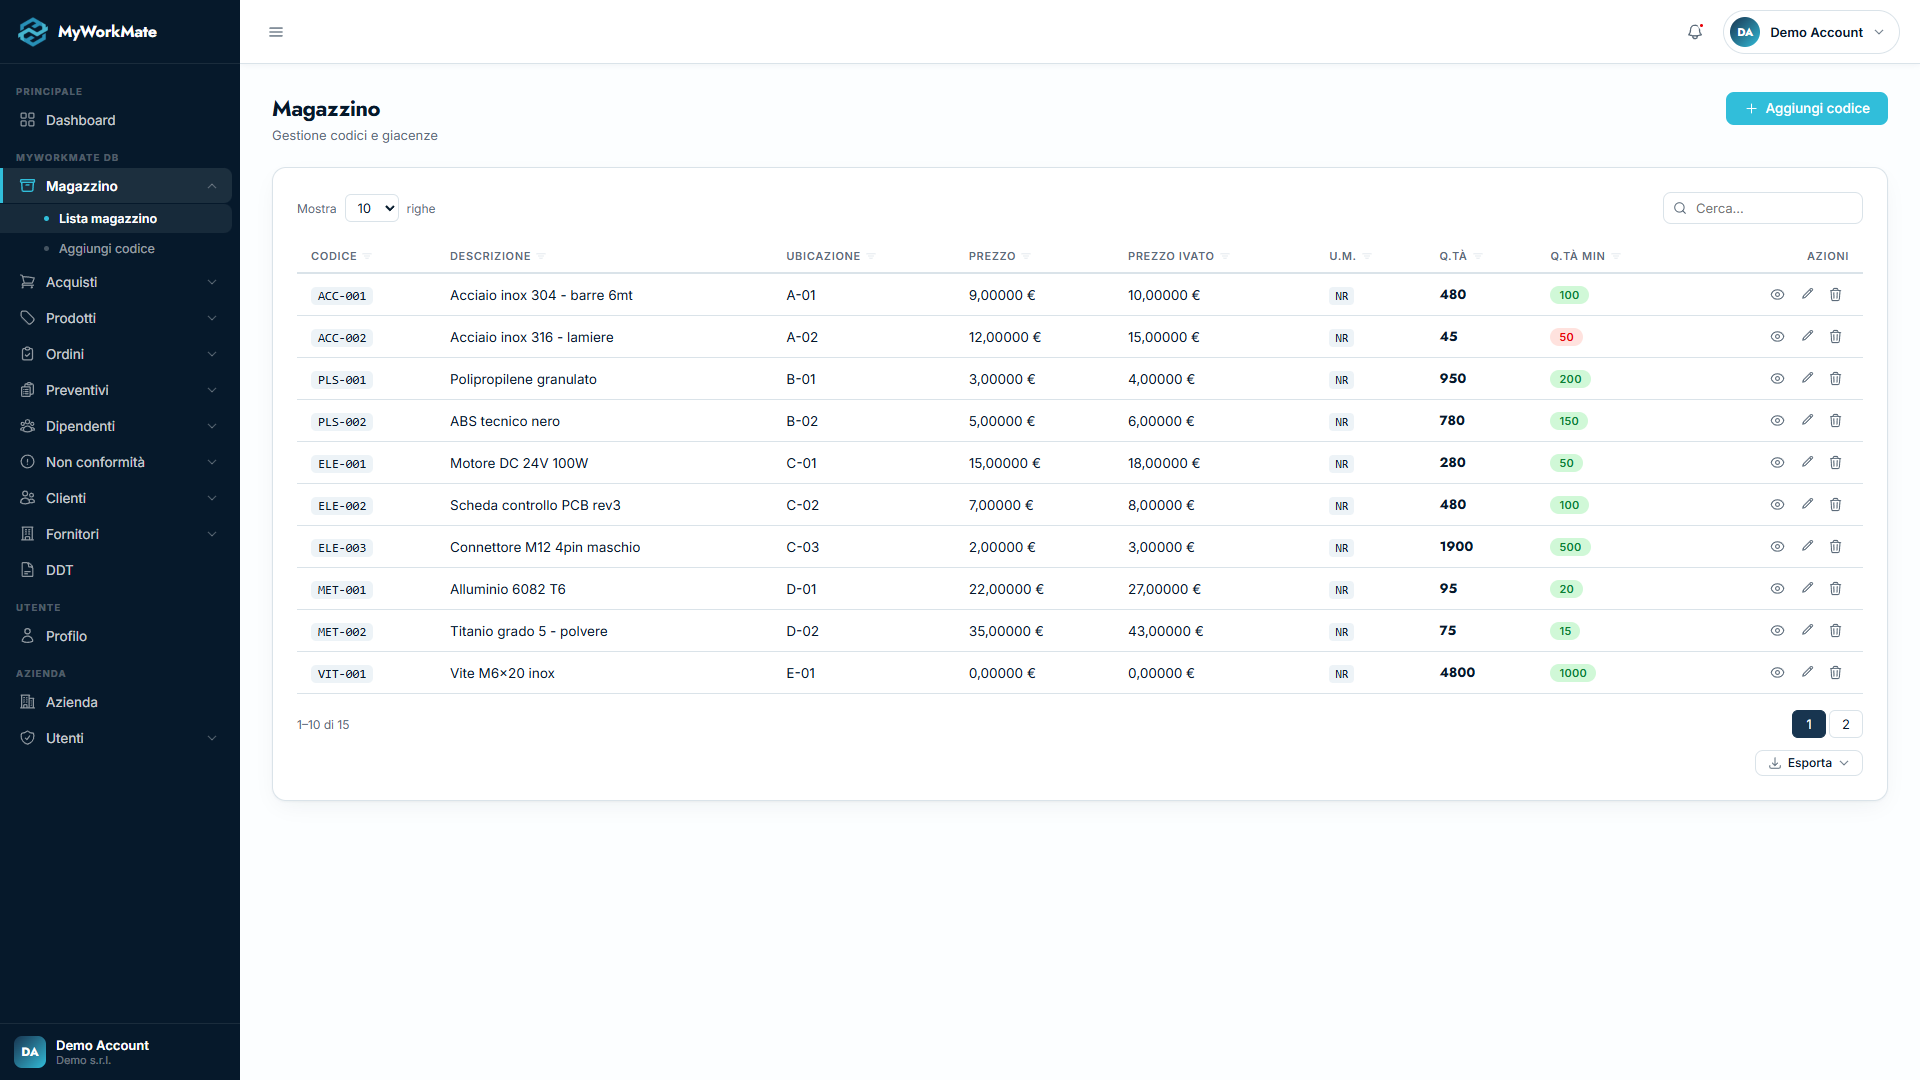Open the Demo Account user menu
The width and height of the screenshot is (1920, 1080).
(1811, 32)
